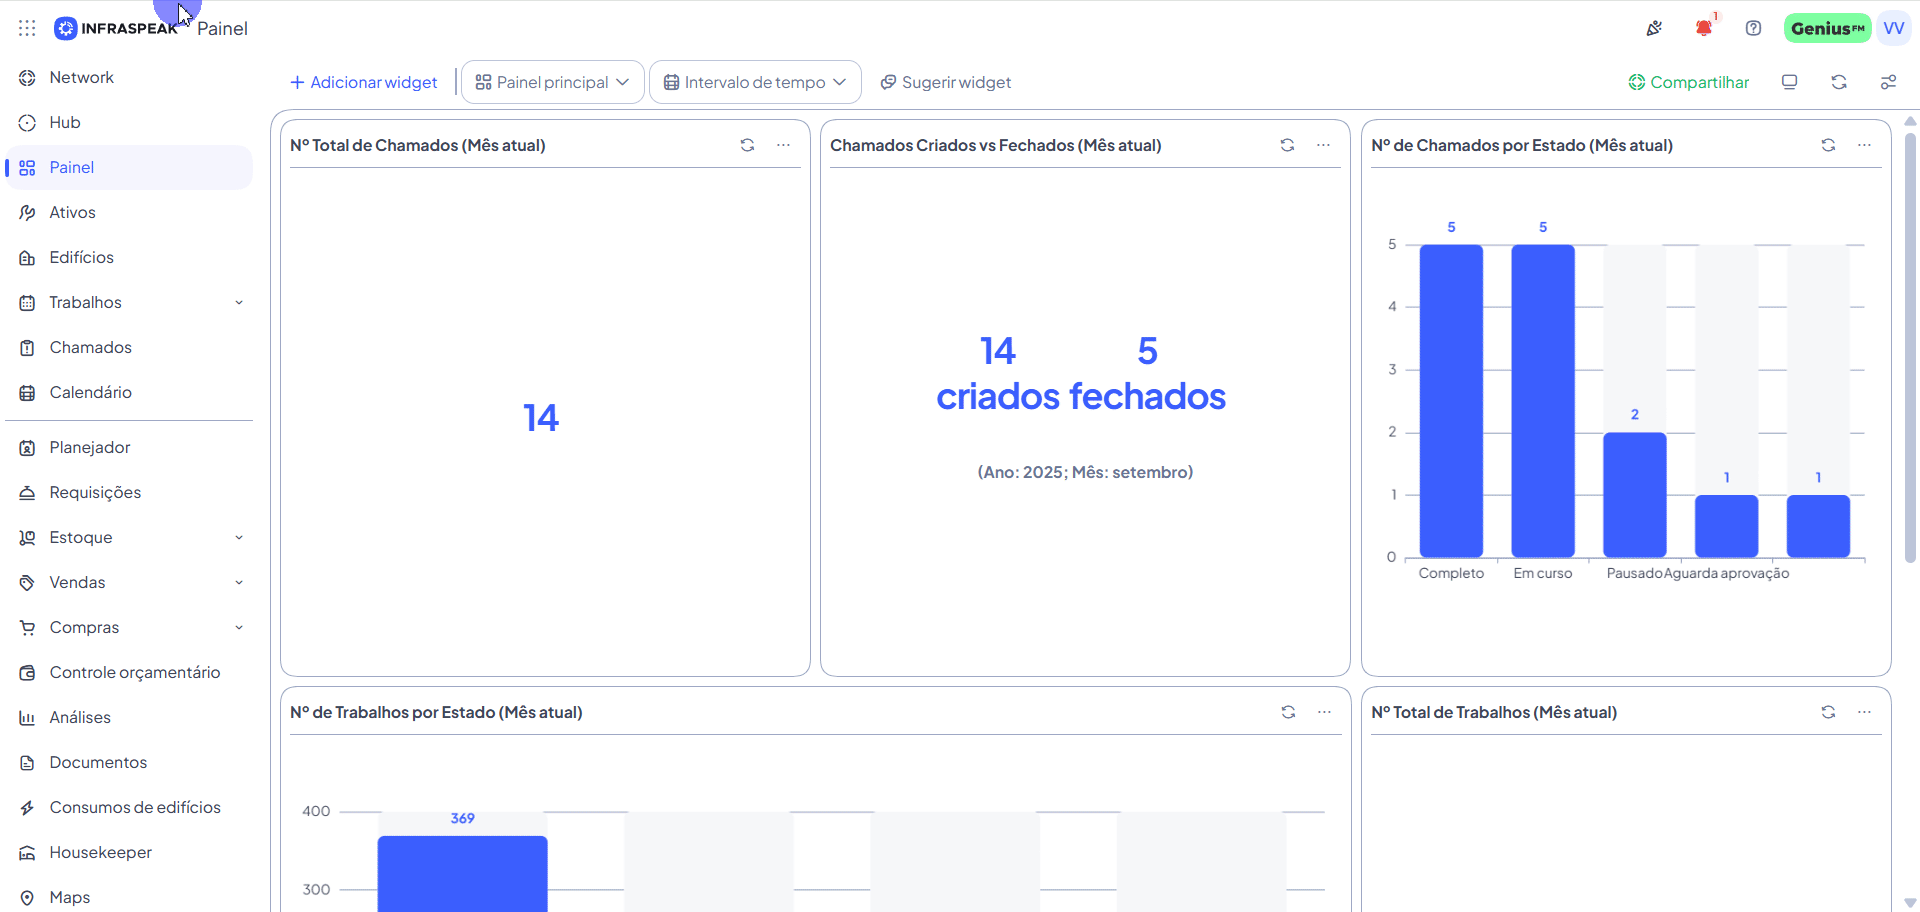Expand the Compras submenu chevron
Viewport: 1920px width, 912px height.
[x=239, y=628]
